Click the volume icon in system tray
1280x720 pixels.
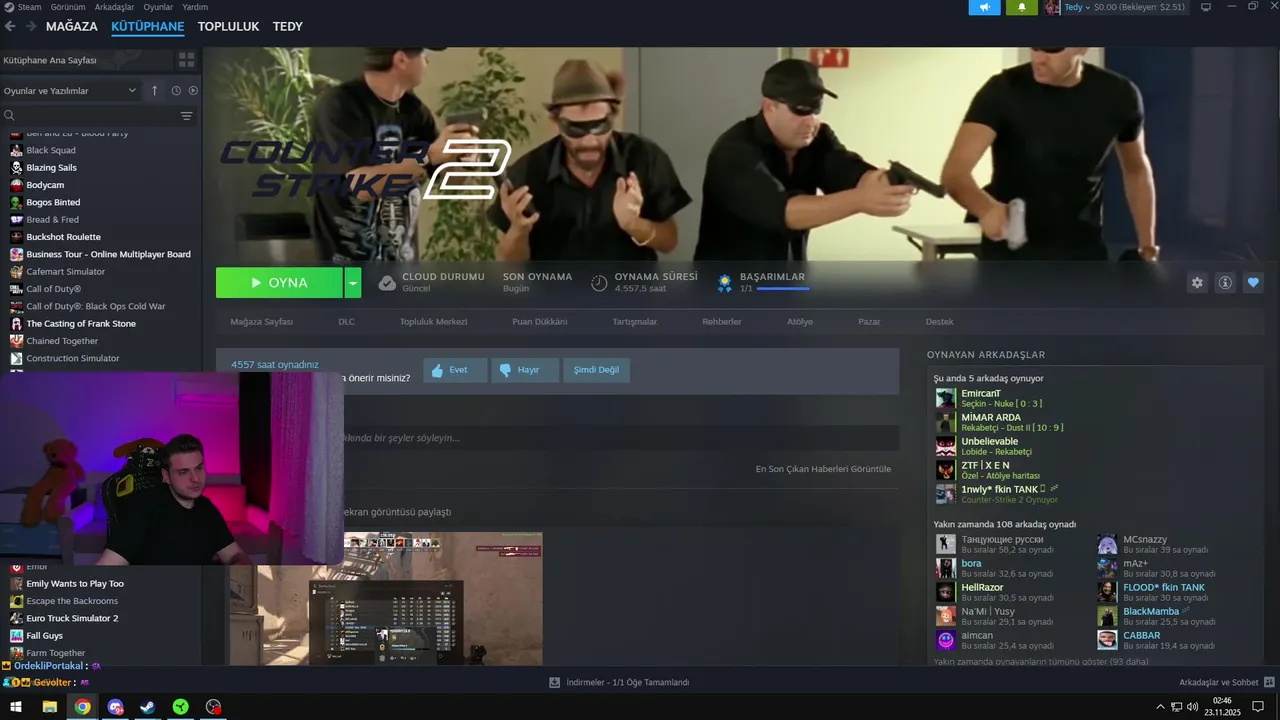[1192, 707]
